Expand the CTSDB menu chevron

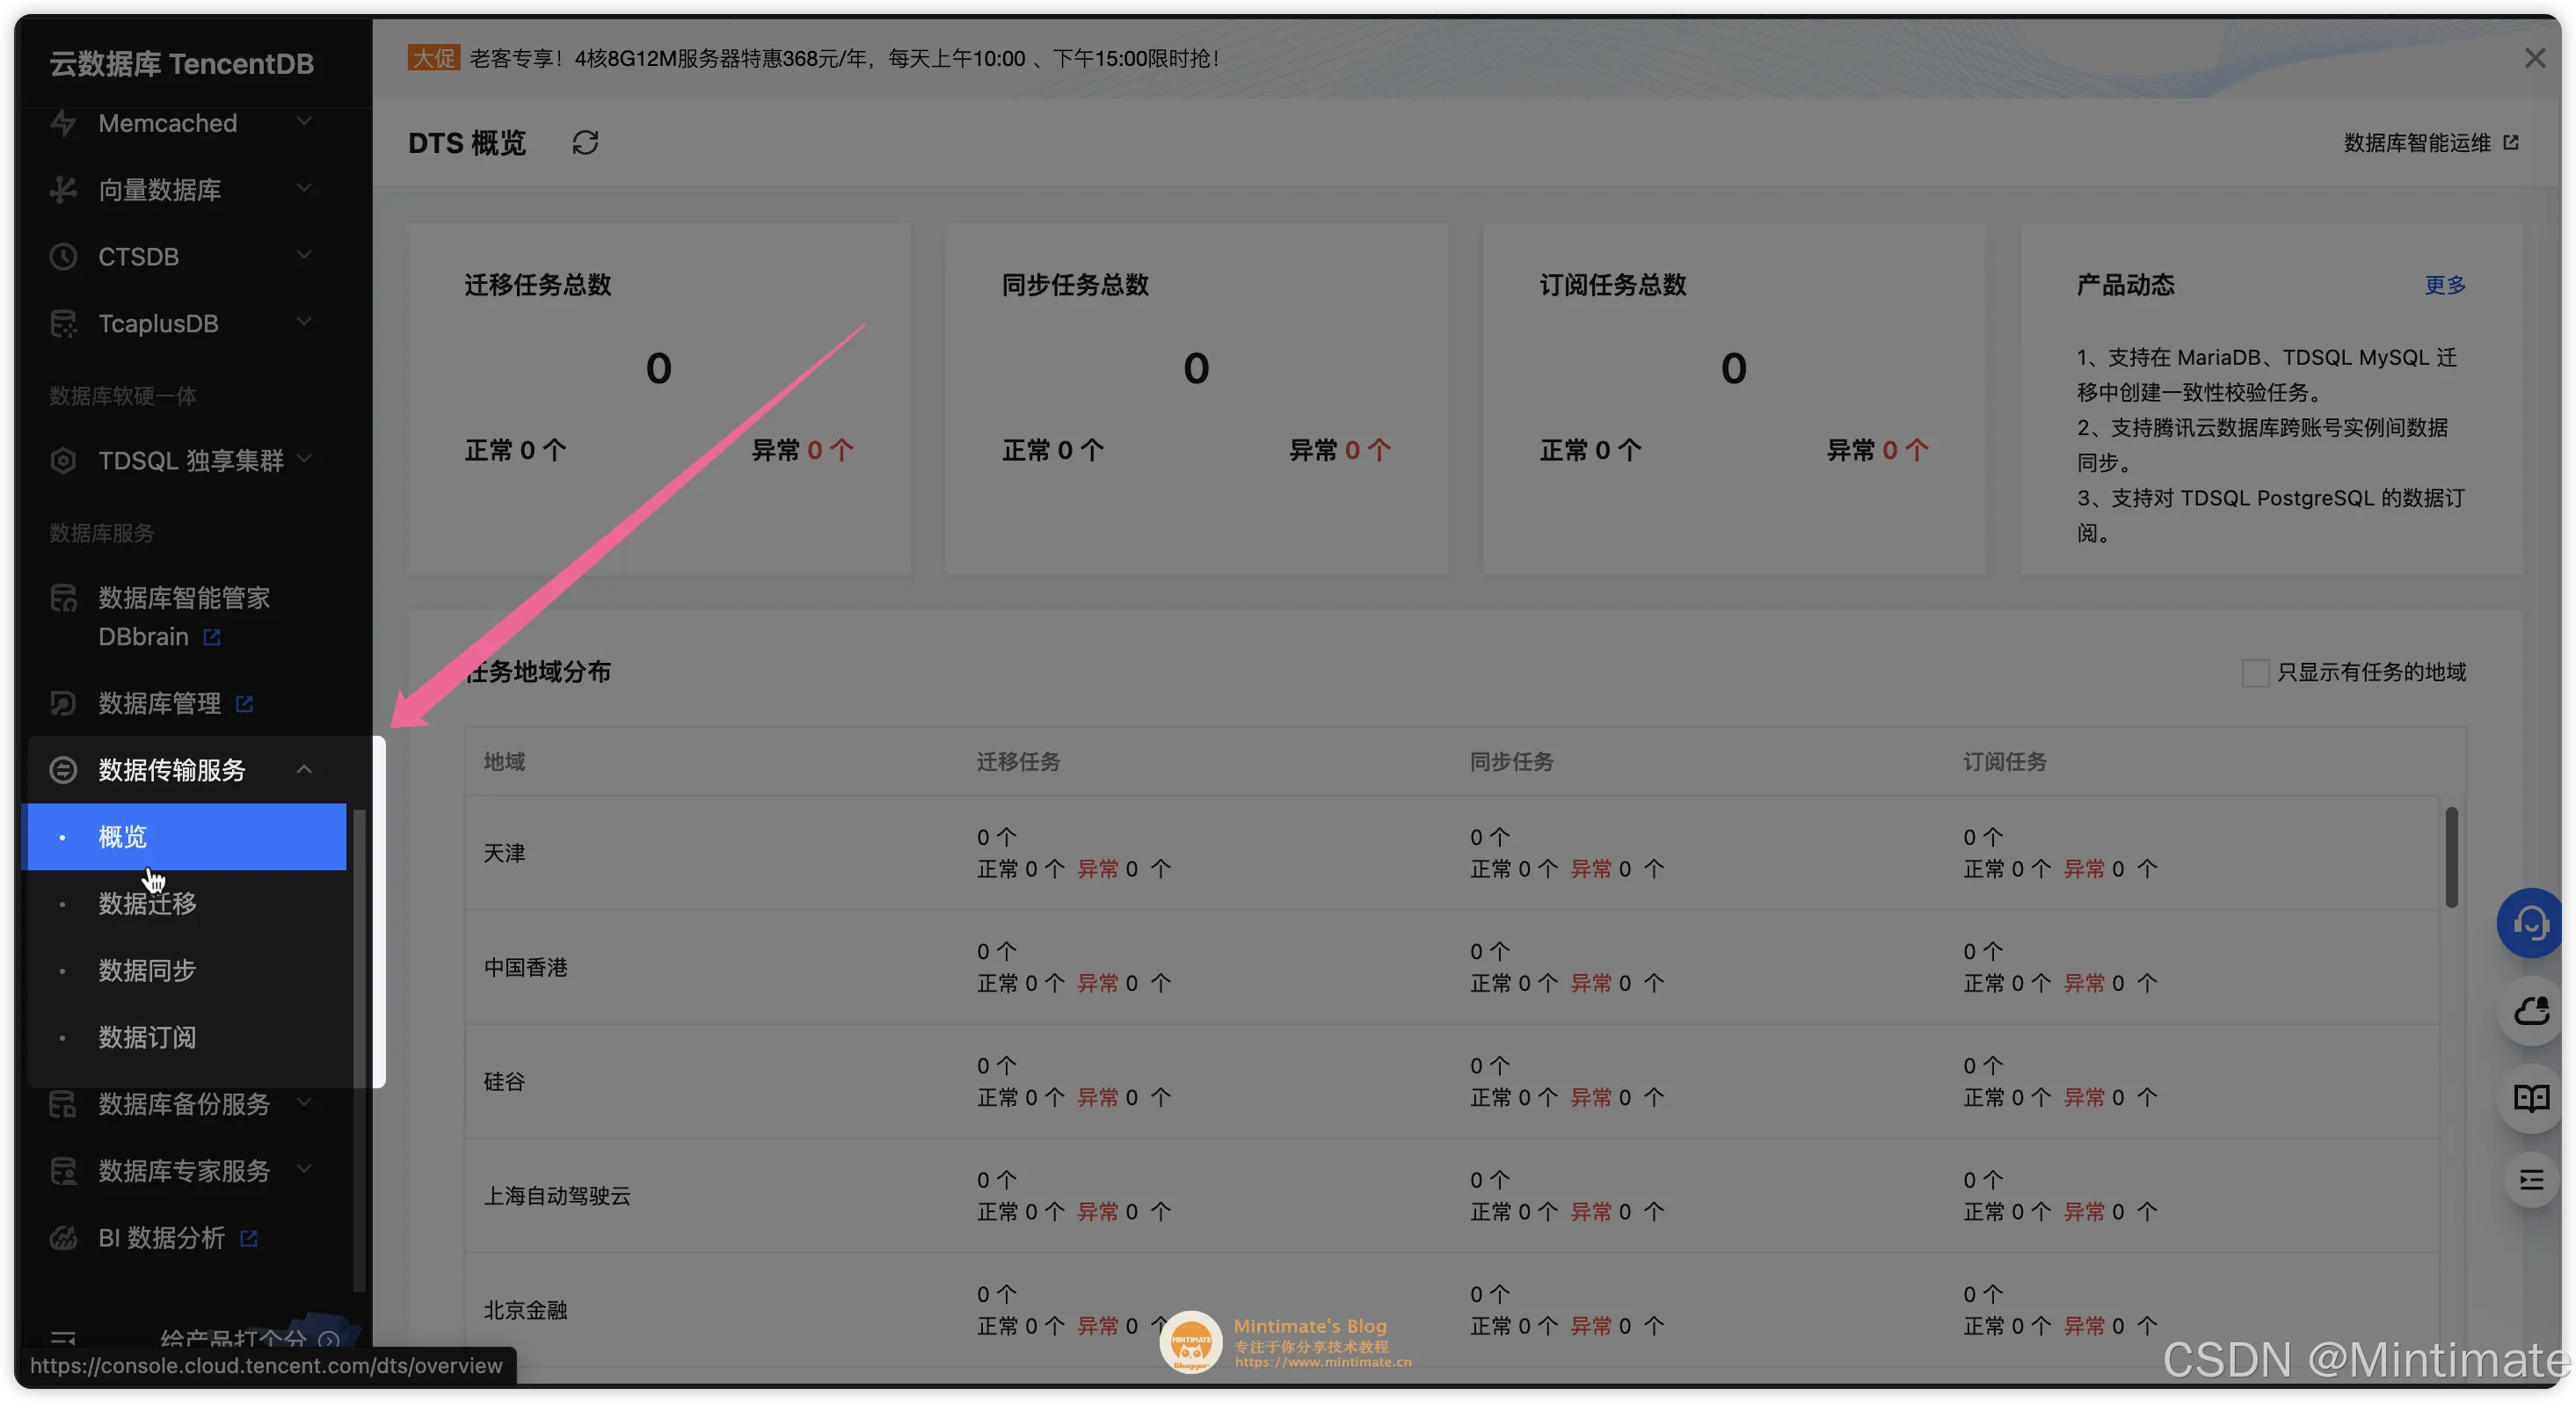(304, 255)
